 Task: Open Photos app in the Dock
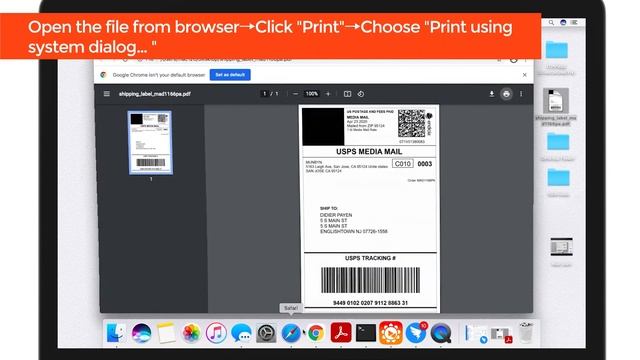point(191,333)
